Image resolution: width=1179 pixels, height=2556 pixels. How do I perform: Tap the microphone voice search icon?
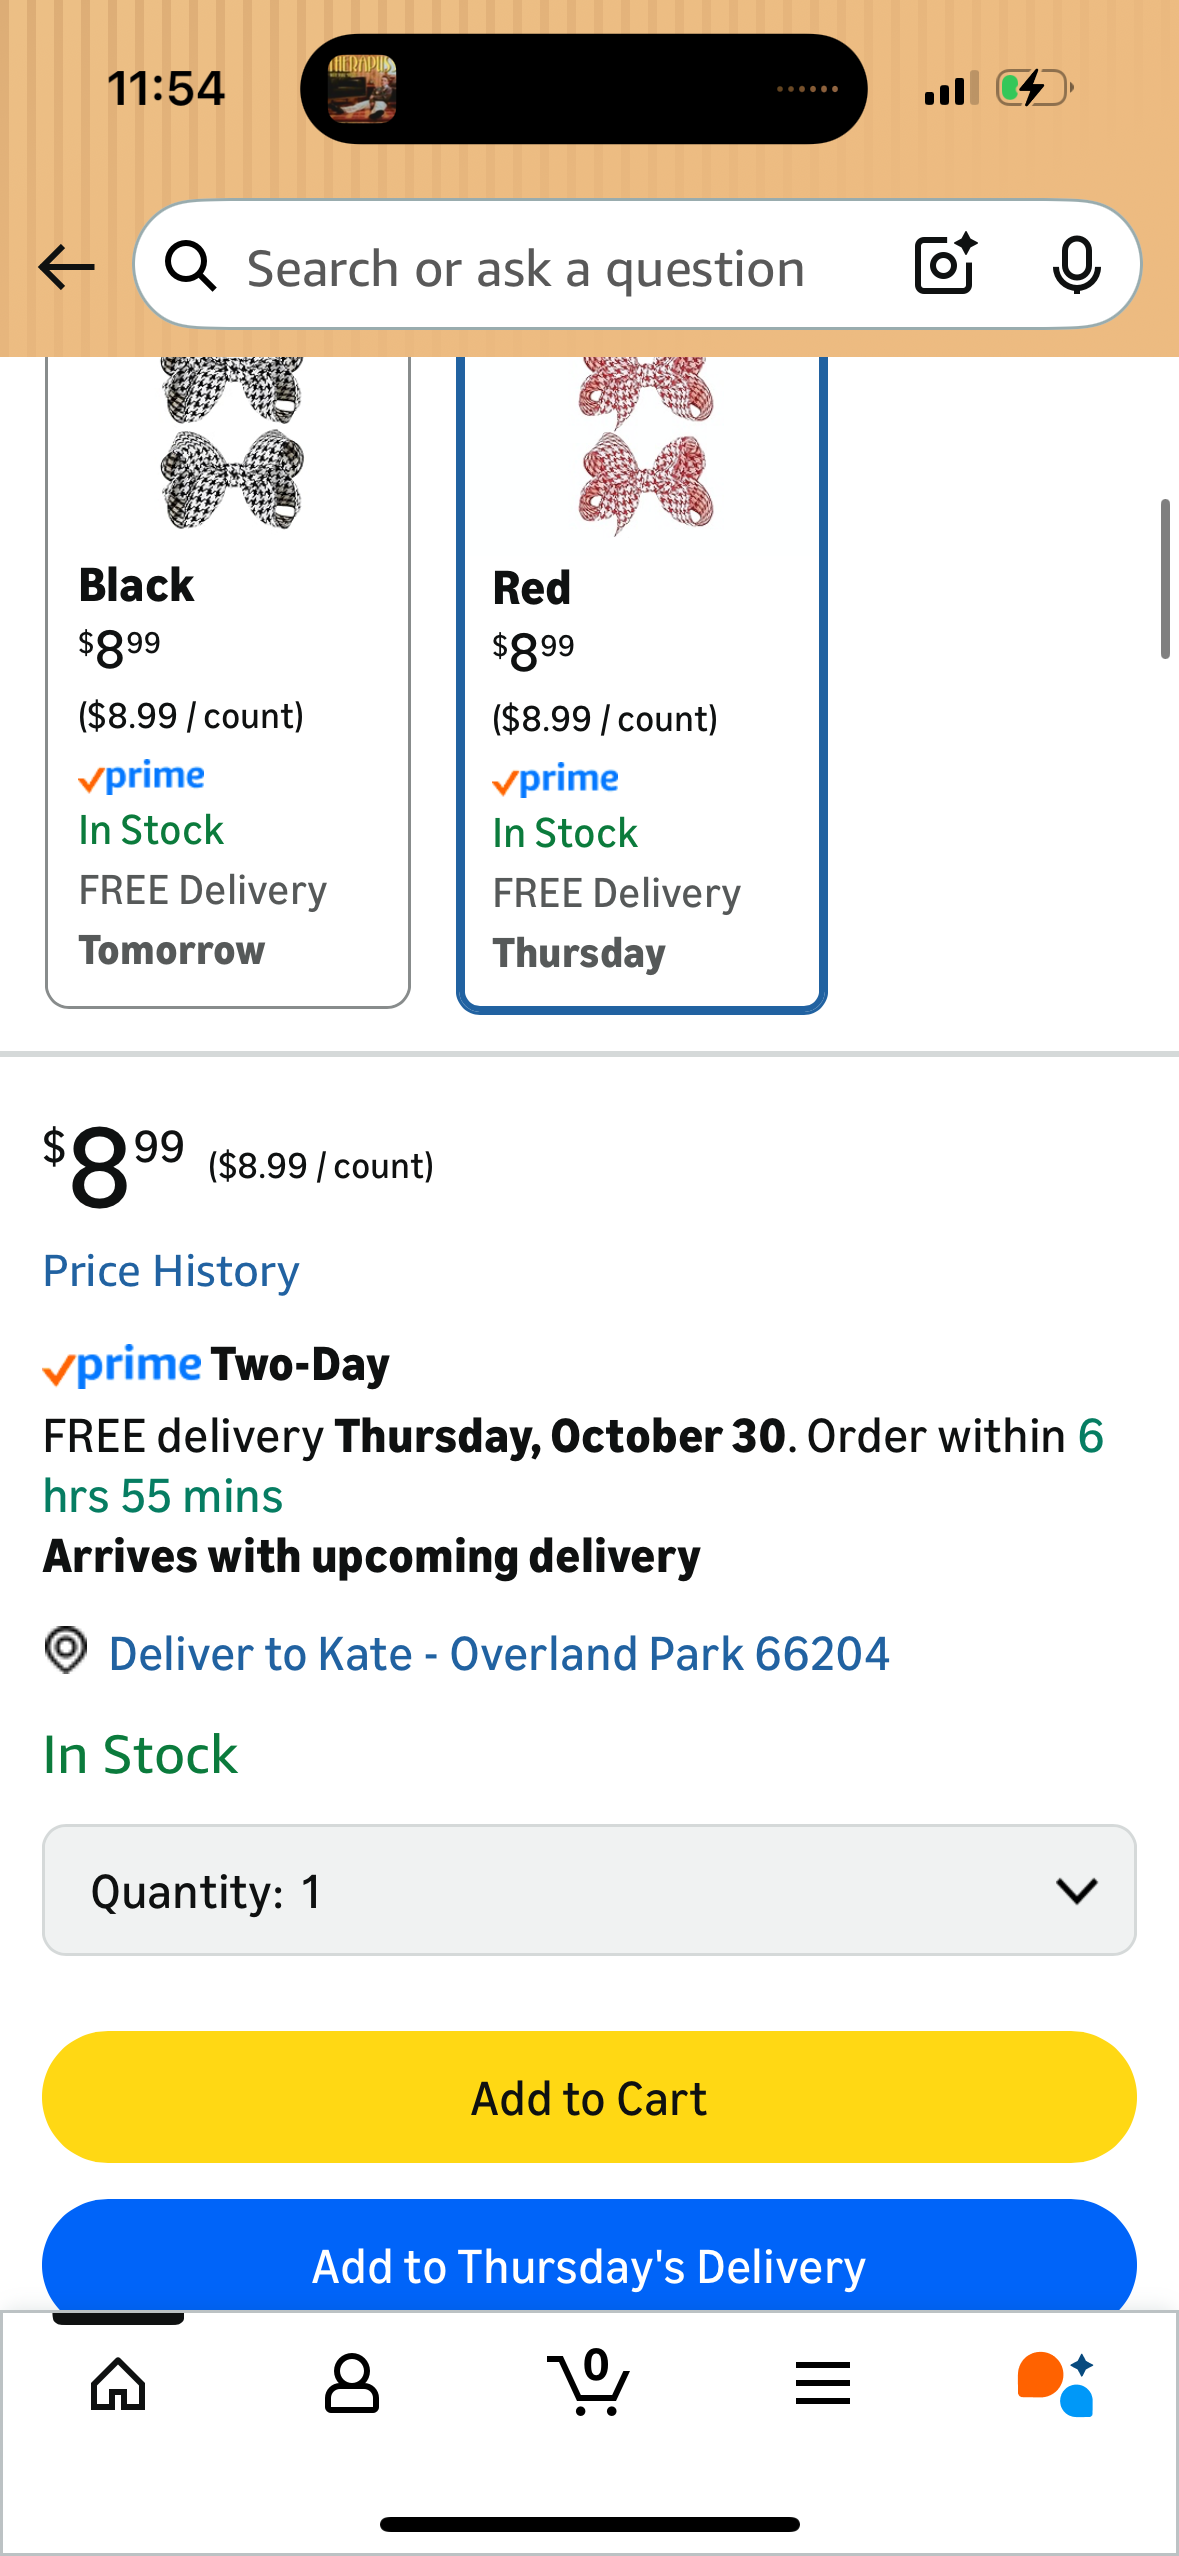(x=1076, y=266)
